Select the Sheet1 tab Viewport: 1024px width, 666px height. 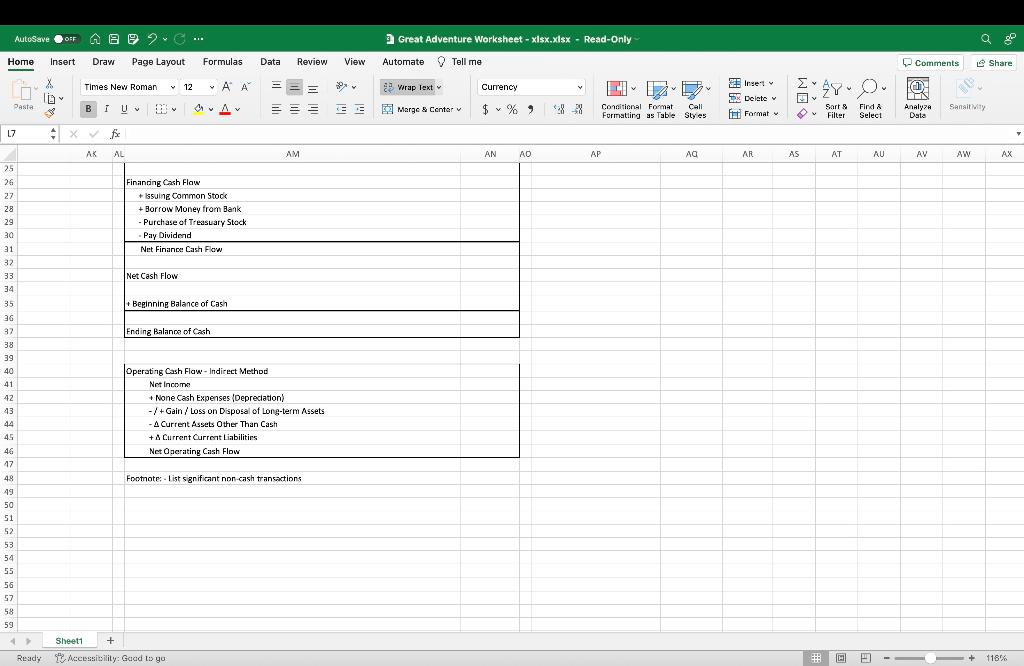pos(69,641)
